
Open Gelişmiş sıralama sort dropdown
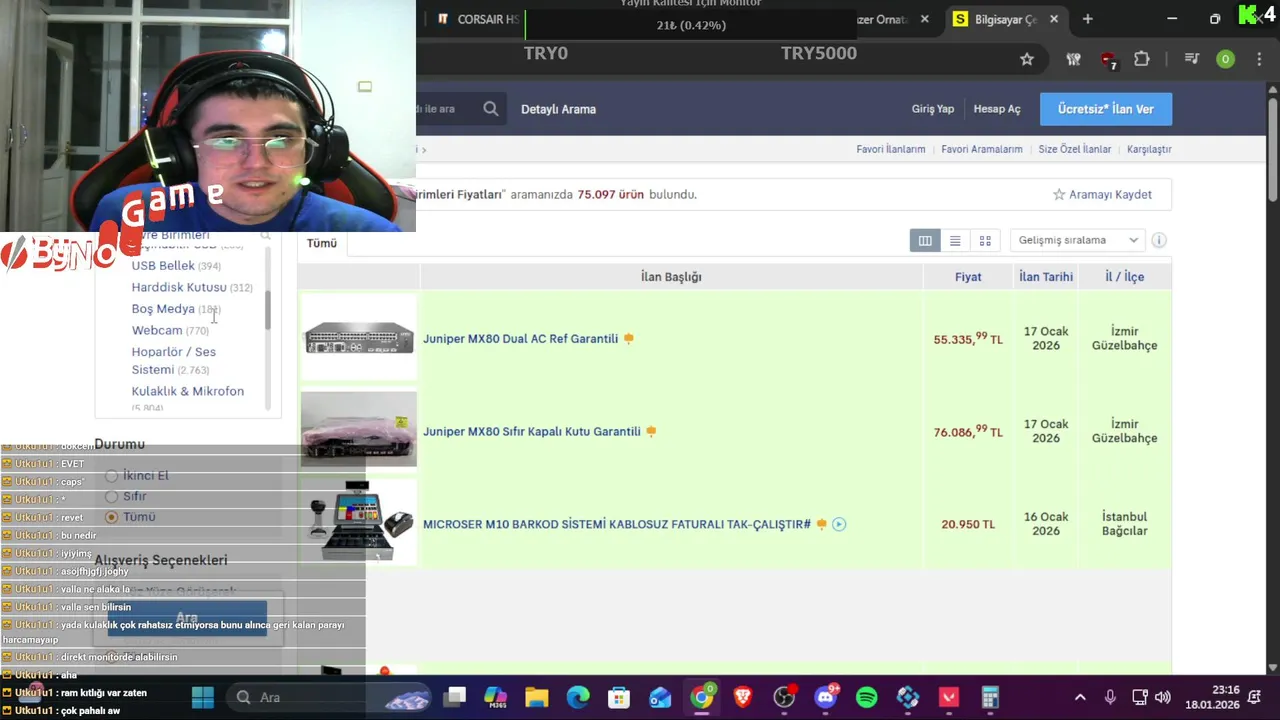(x=1078, y=240)
